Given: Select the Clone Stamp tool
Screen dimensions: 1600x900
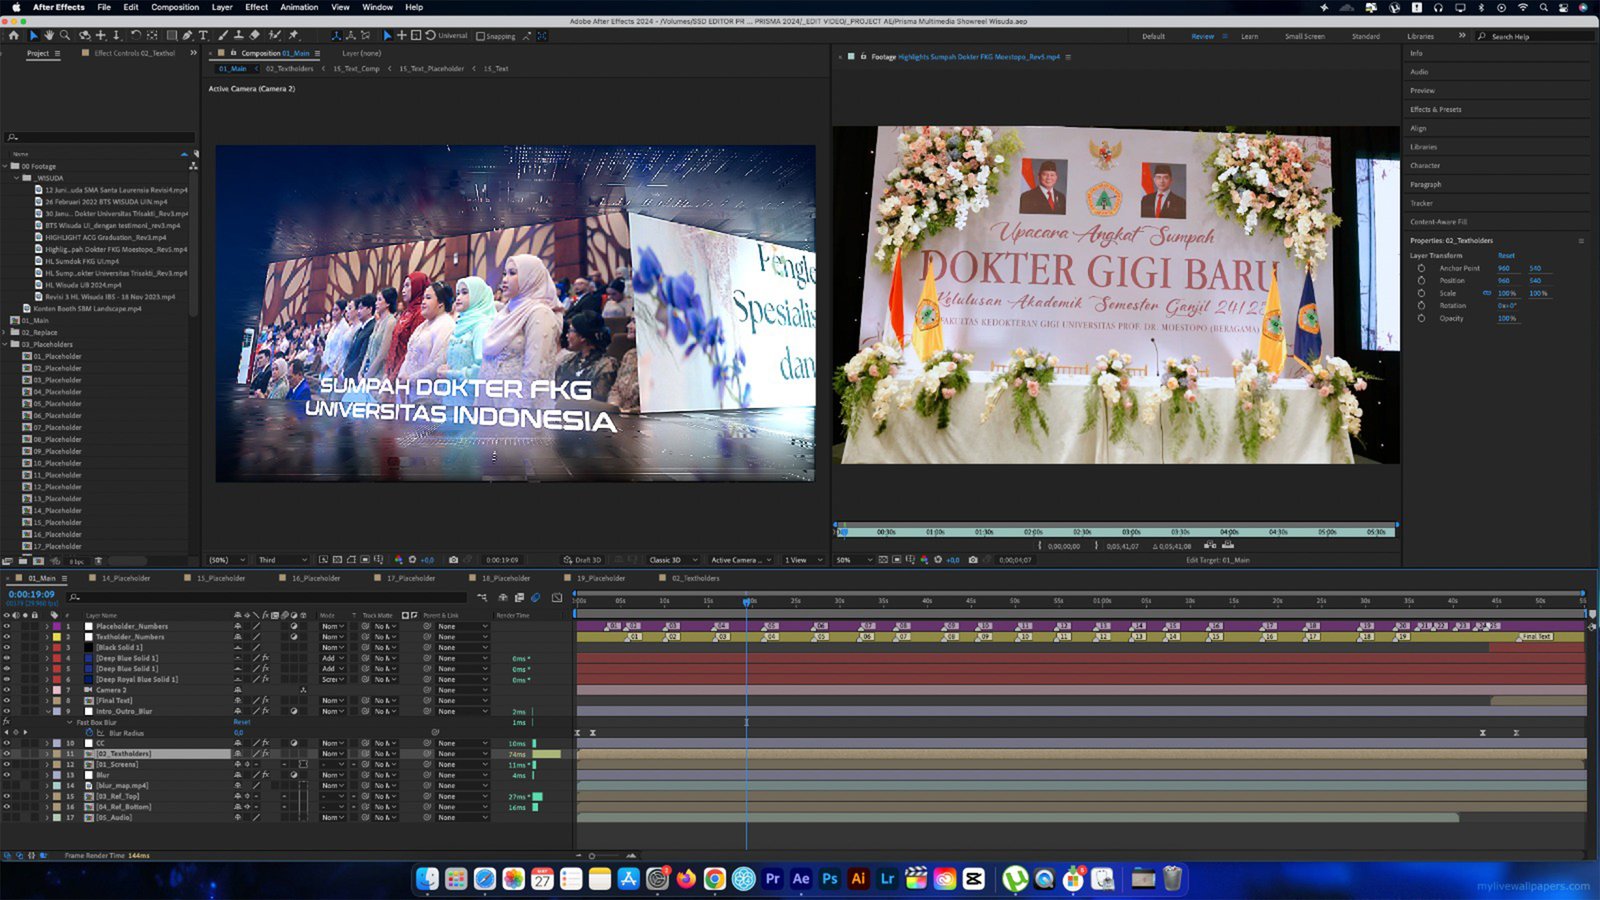Looking at the screenshot, I should pos(238,35).
